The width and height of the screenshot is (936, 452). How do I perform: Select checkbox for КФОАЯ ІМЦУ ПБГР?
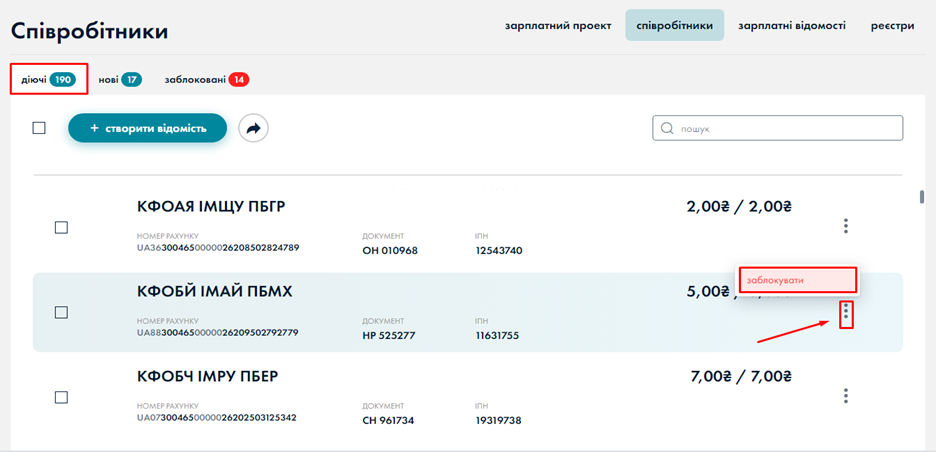[x=61, y=228]
